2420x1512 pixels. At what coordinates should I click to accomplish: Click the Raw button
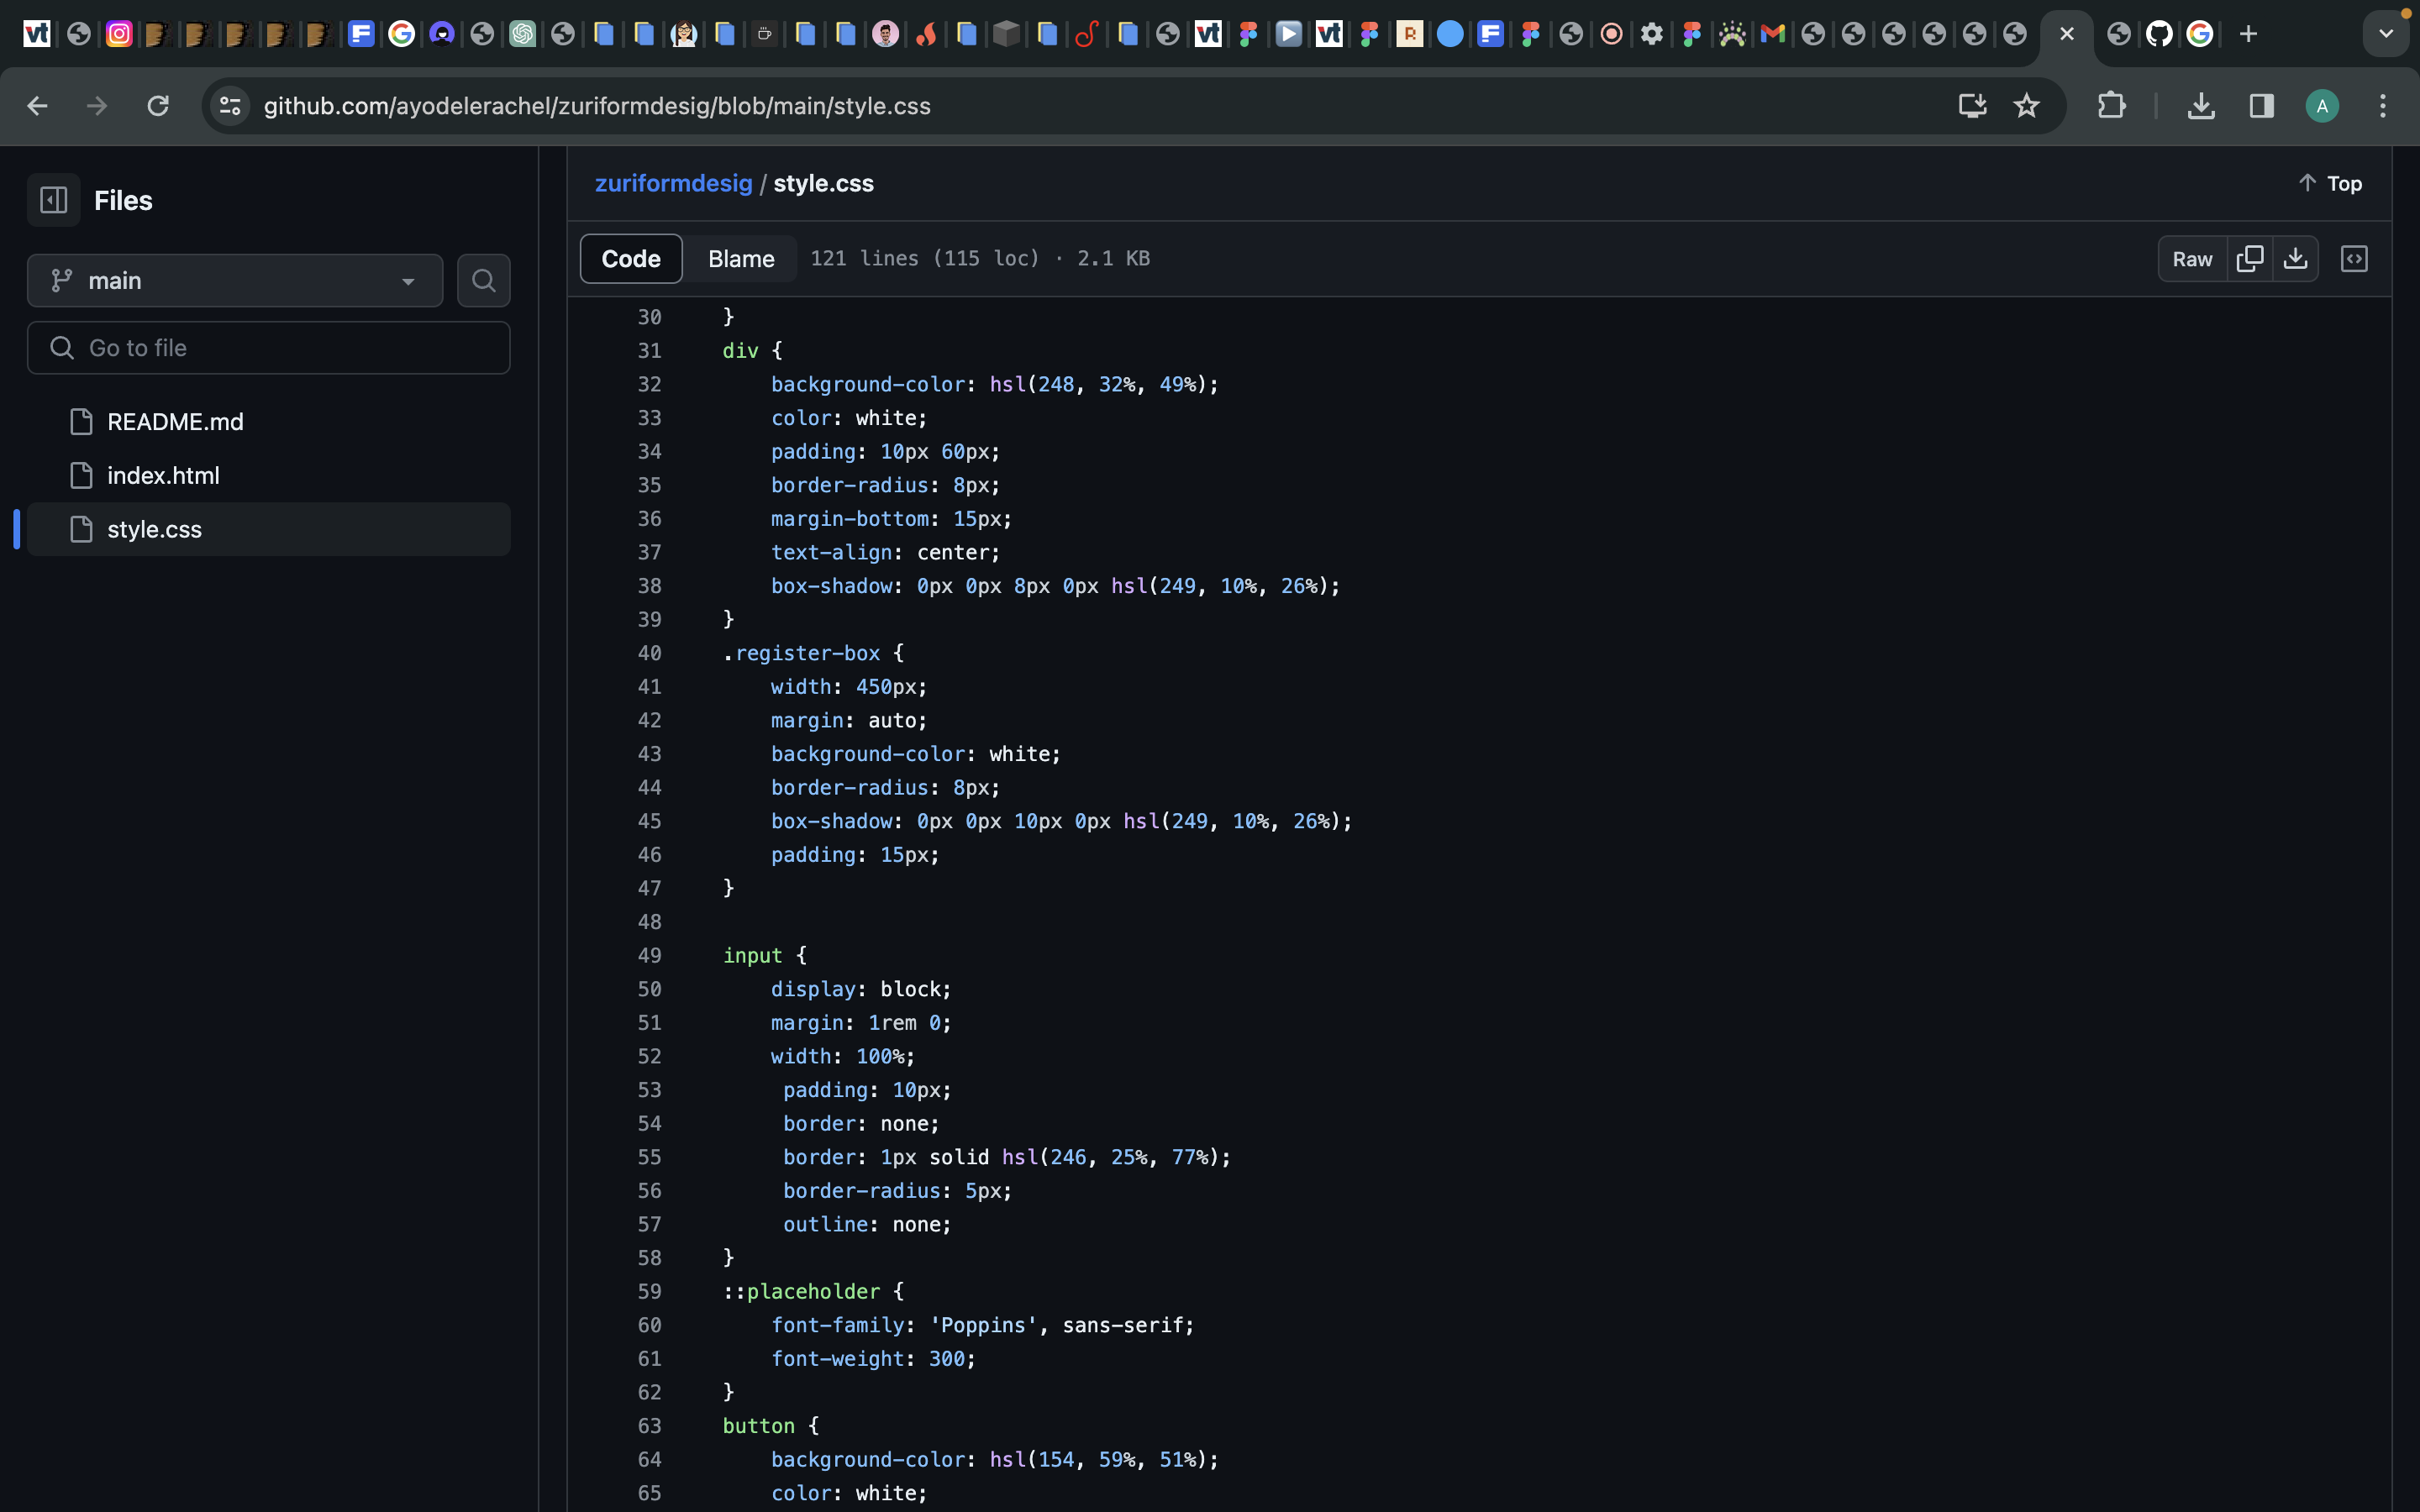(2192, 259)
